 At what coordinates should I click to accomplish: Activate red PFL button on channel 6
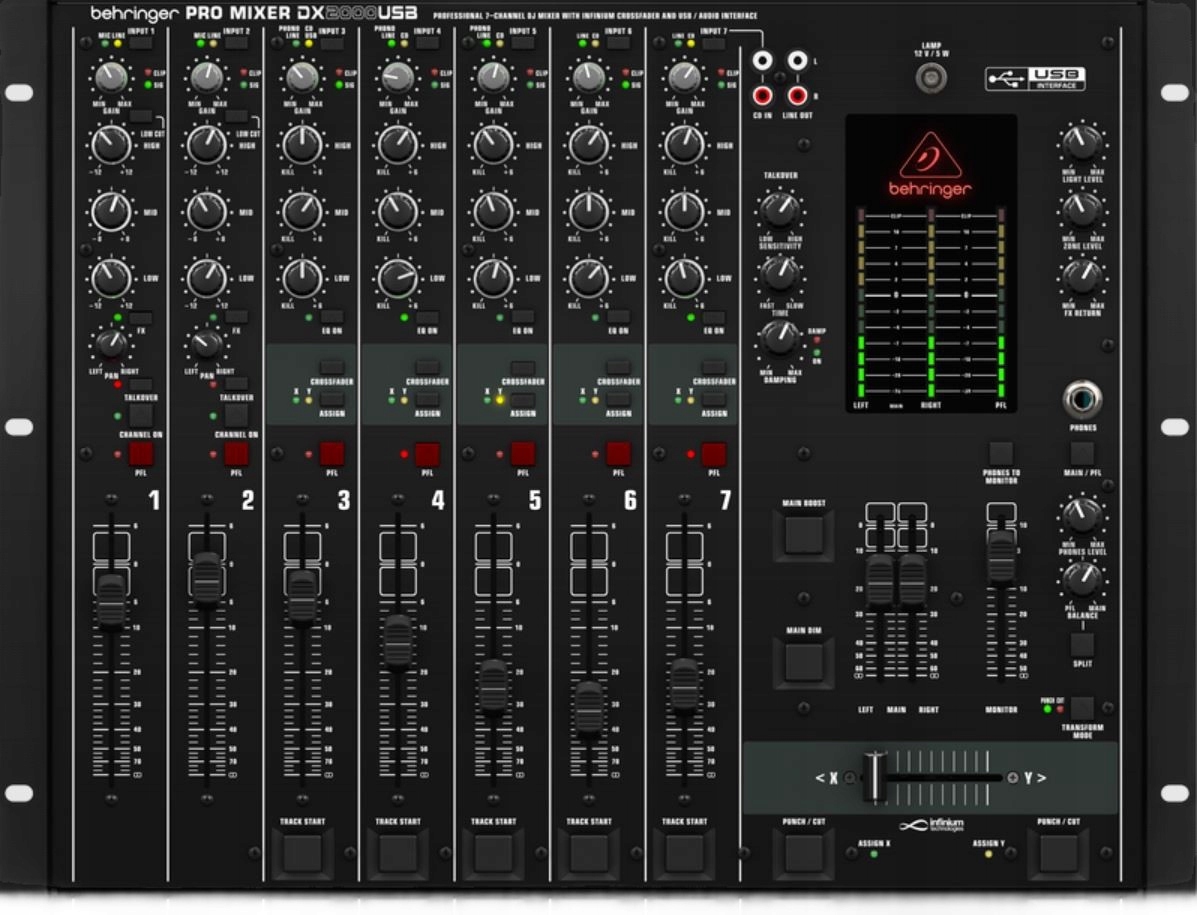[x=618, y=454]
